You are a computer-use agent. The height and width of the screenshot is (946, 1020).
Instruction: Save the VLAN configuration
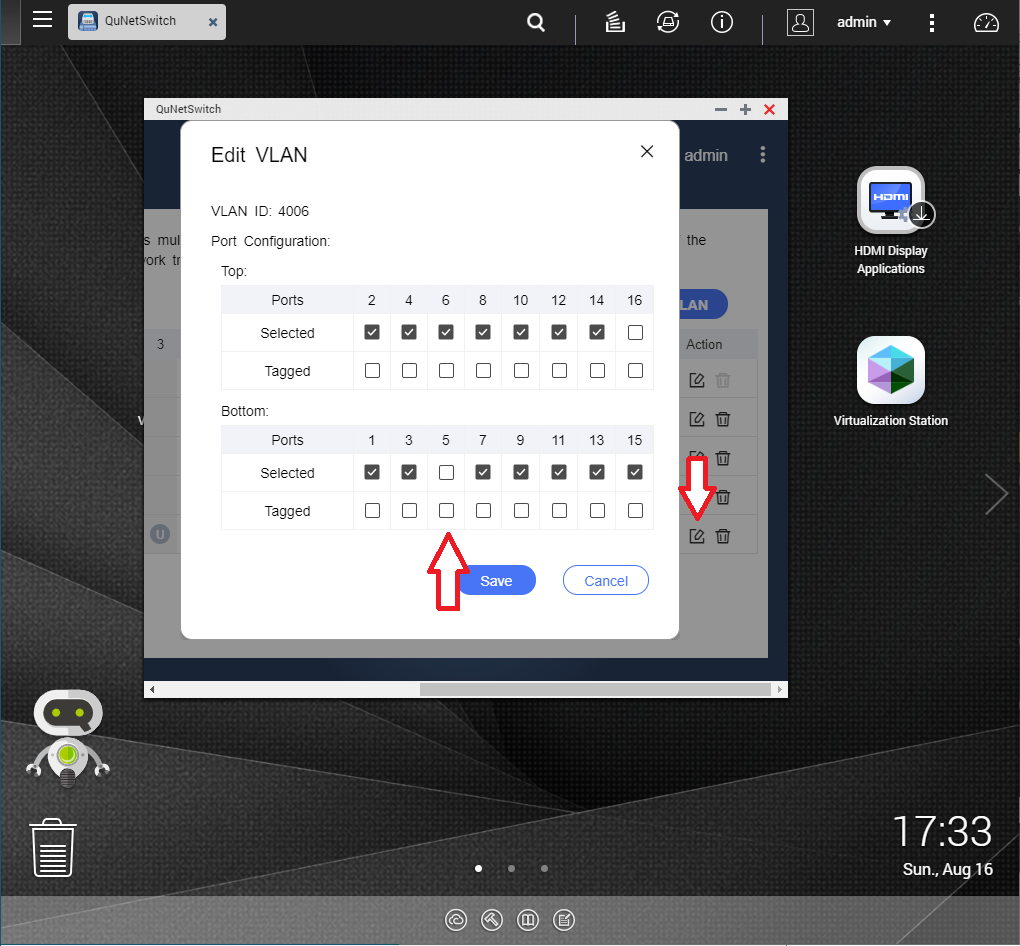[497, 580]
